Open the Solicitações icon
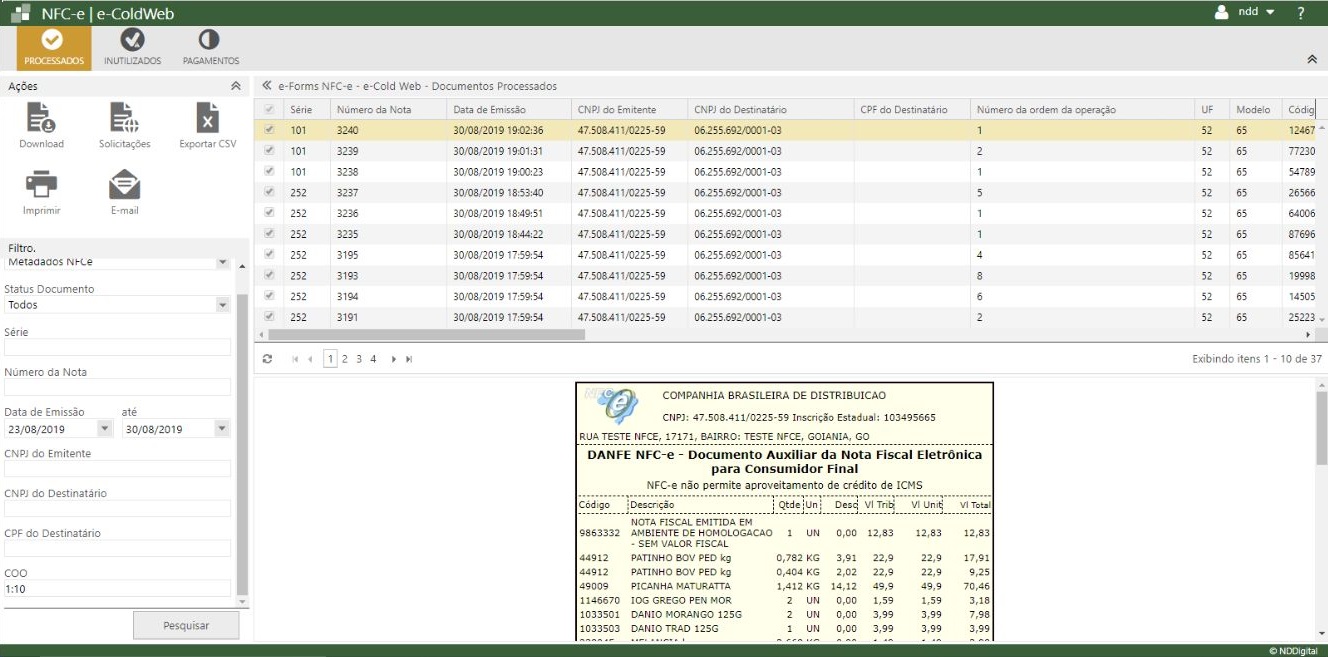1328x657 pixels. pyautogui.click(x=124, y=119)
